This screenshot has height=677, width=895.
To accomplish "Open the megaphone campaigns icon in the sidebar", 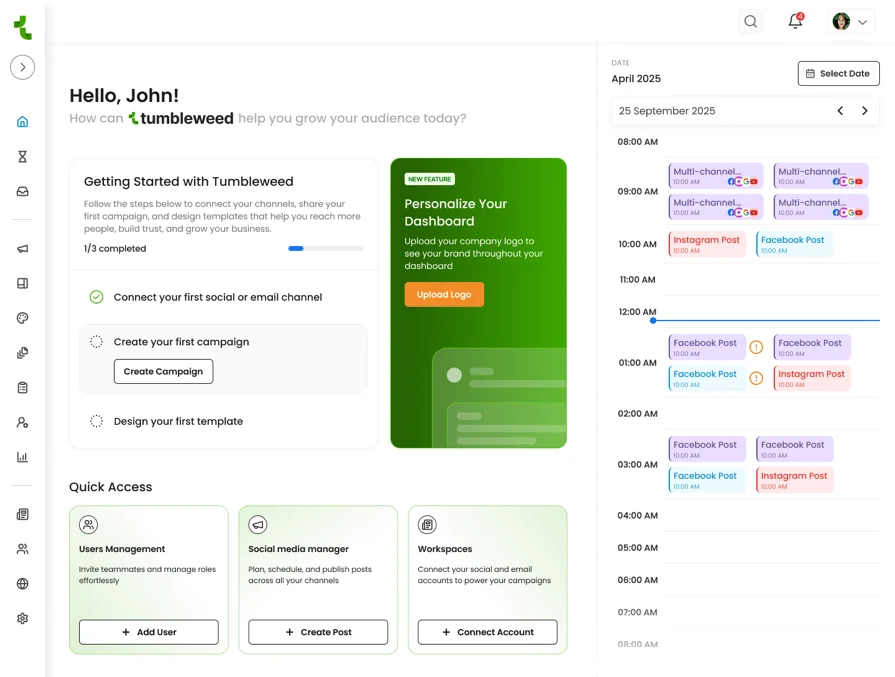I will 22,249.
